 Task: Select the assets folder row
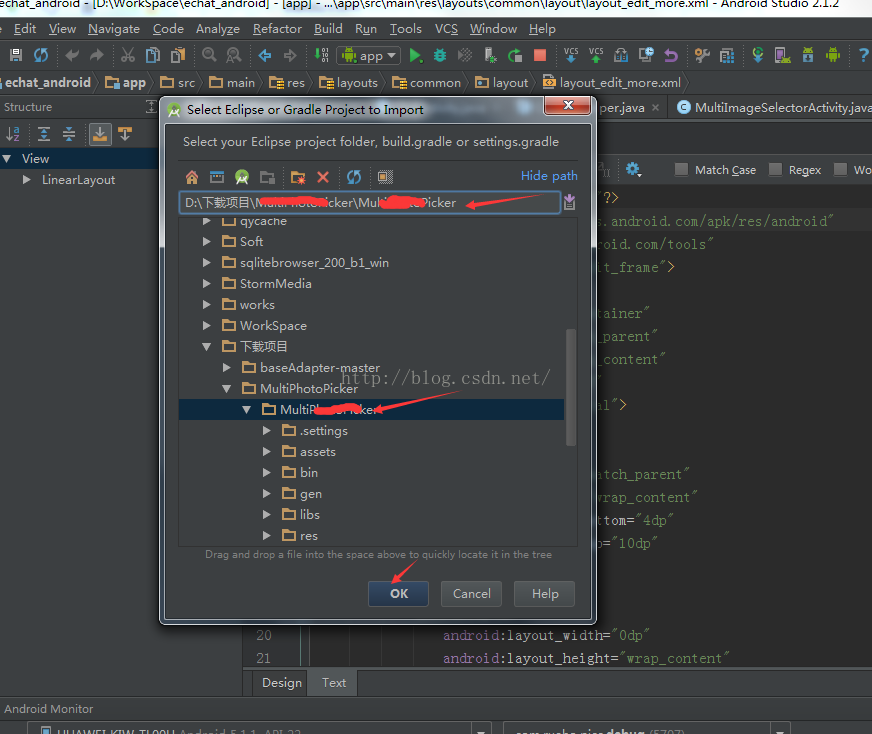coord(371,452)
